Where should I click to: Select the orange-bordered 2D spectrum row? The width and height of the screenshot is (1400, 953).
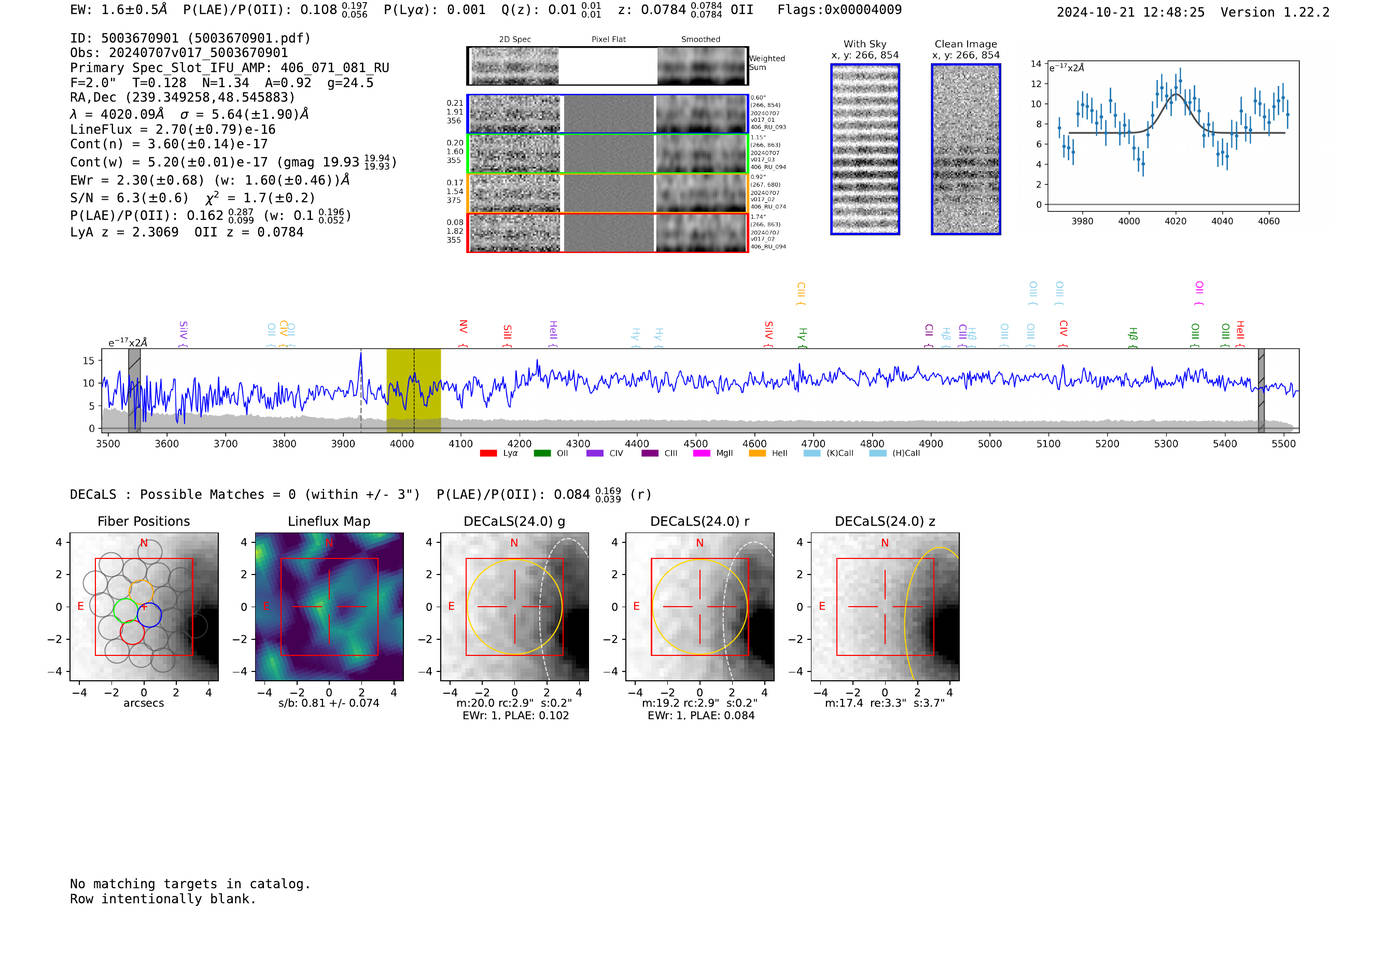(x=608, y=193)
